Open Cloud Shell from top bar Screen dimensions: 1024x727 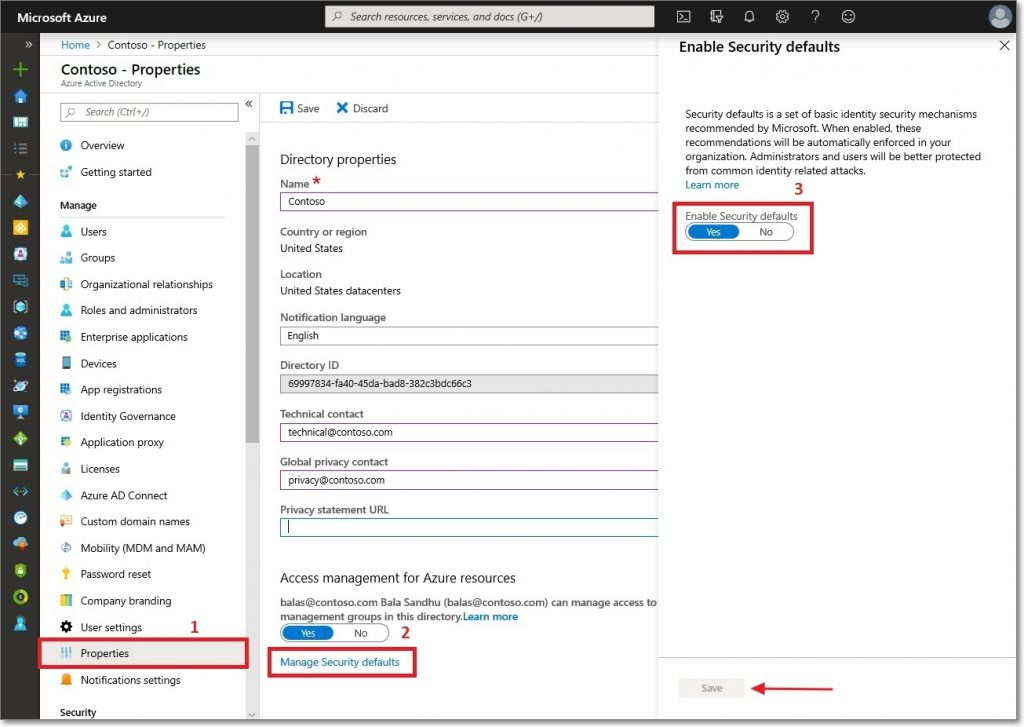coord(683,17)
